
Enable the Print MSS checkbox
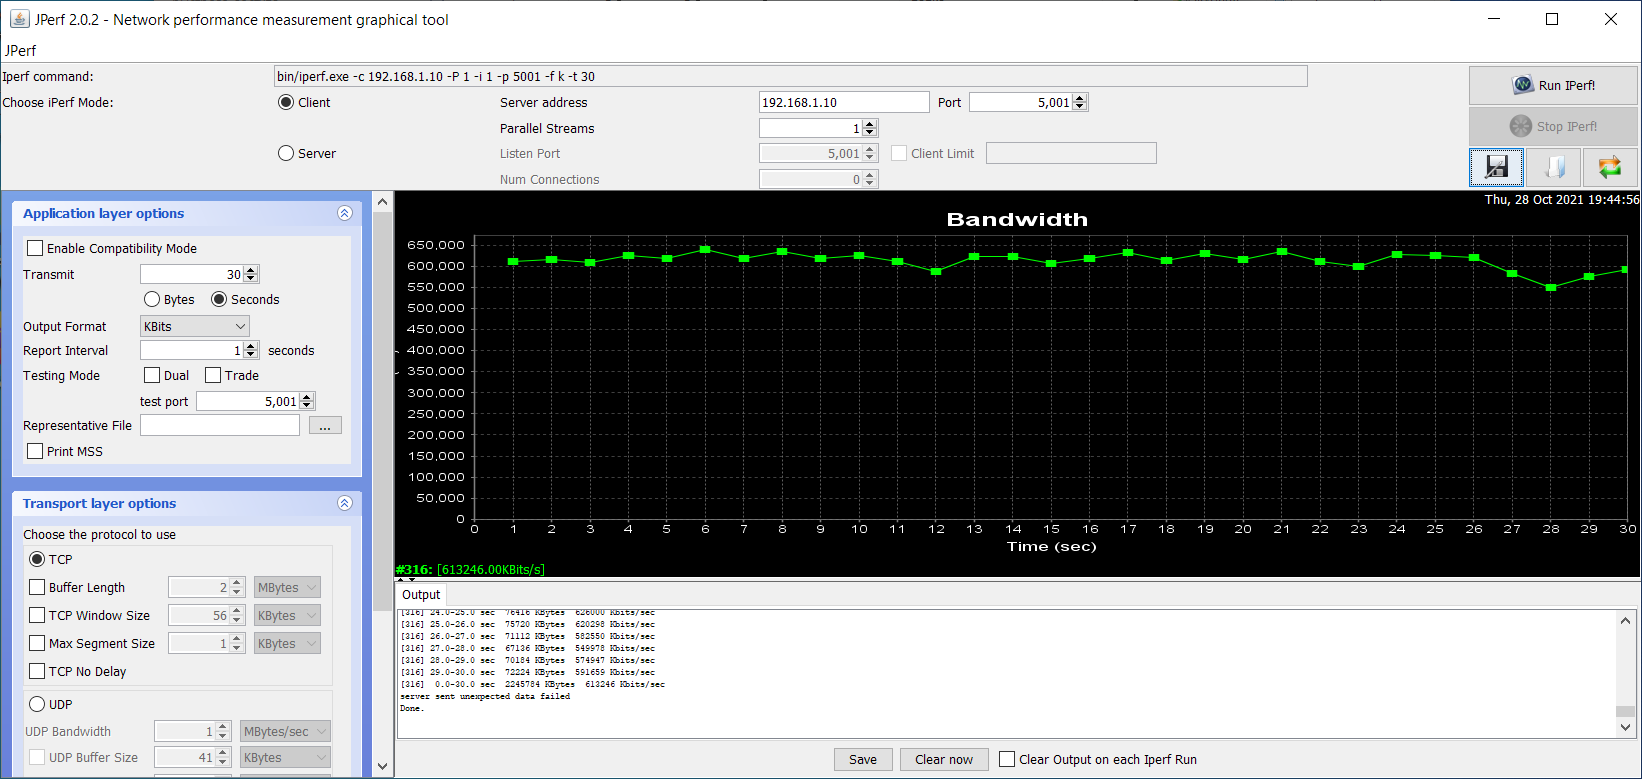(x=35, y=451)
